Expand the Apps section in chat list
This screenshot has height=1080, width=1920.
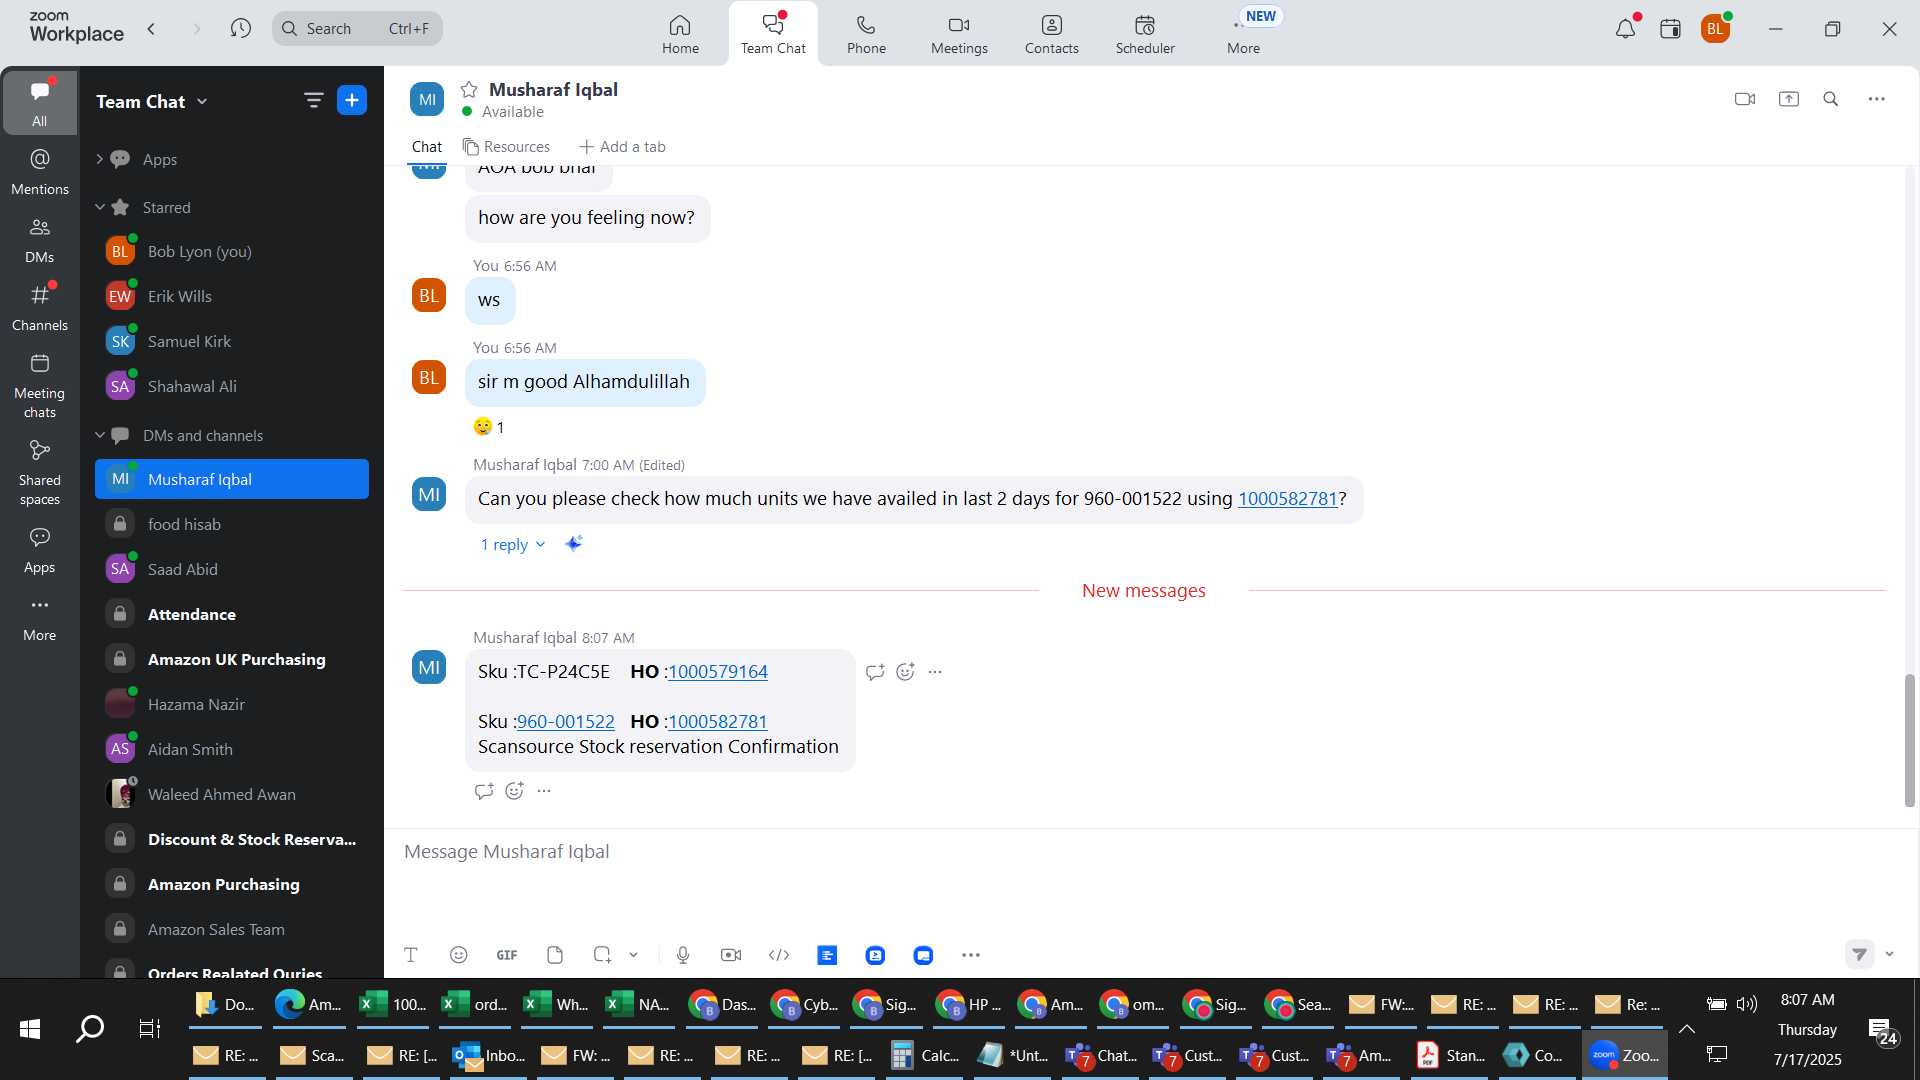[x=100, y=159]
